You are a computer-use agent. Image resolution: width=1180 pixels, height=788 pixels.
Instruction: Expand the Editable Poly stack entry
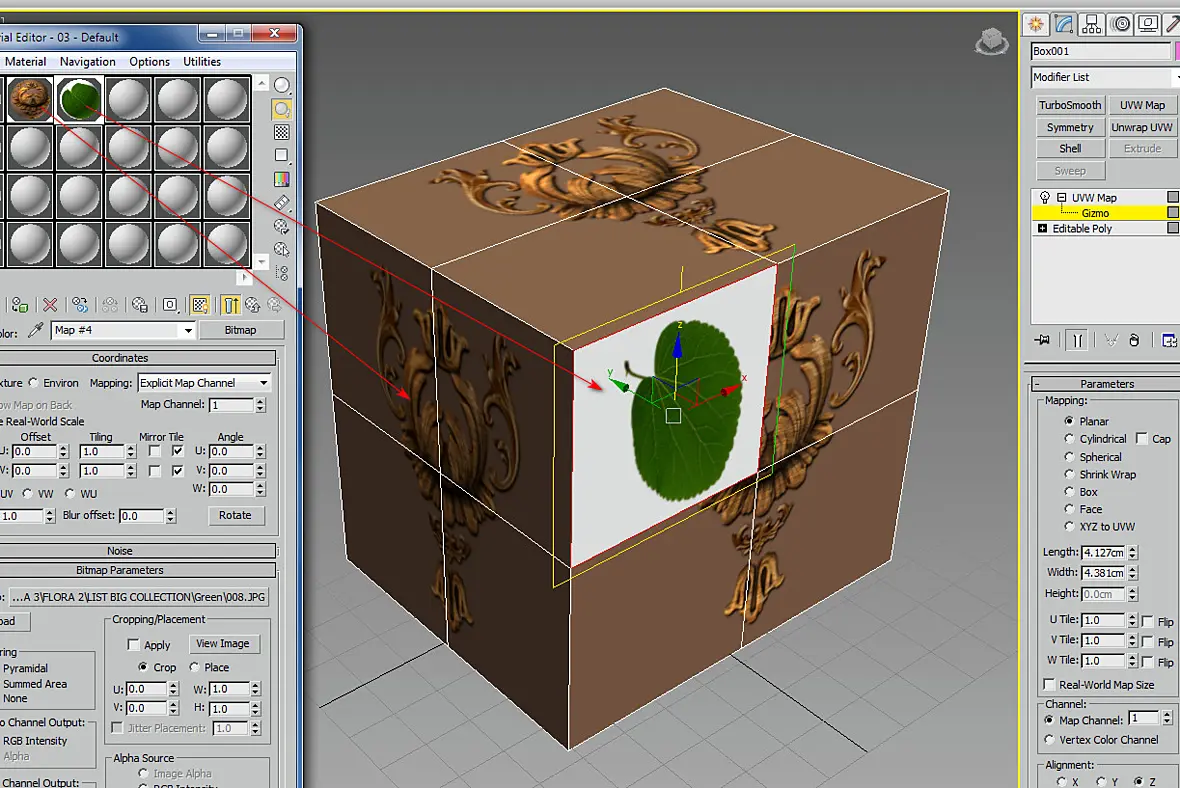[x=1042, y=228]
